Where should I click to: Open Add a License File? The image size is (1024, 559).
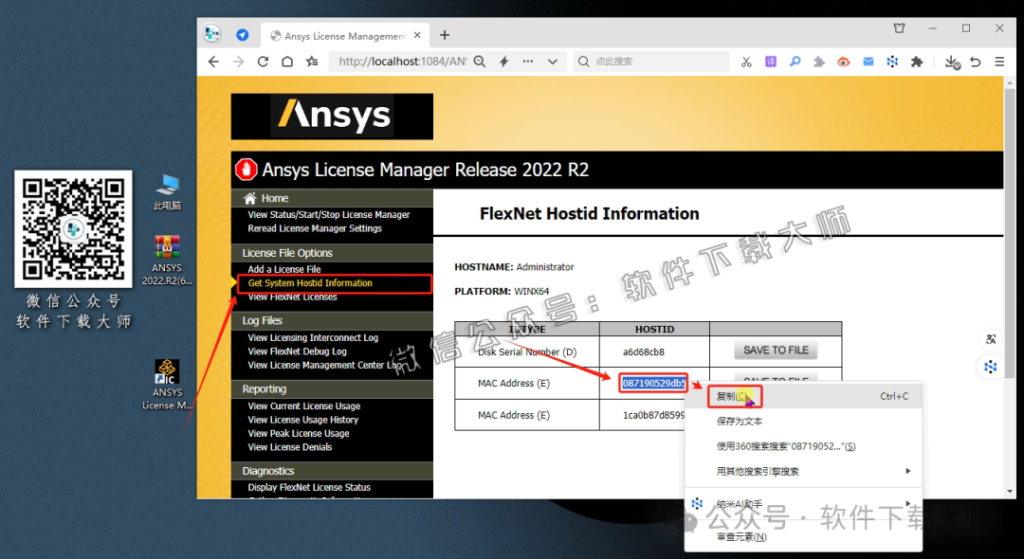click(x=284, y=269)
